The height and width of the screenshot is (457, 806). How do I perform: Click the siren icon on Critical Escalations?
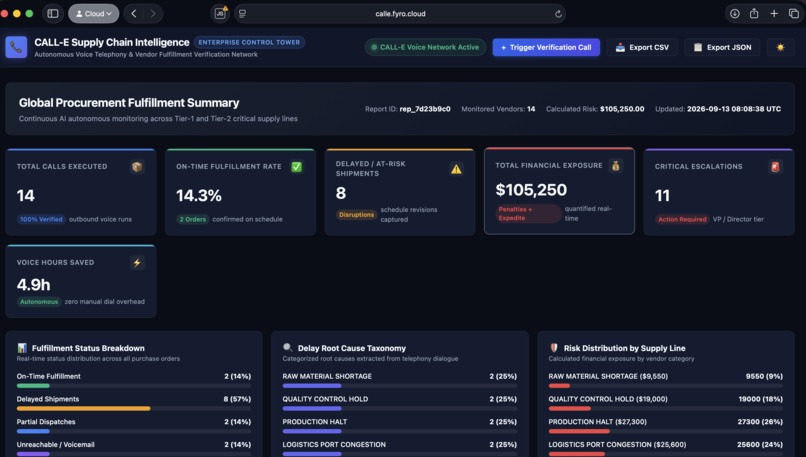(x=775, y=167)
